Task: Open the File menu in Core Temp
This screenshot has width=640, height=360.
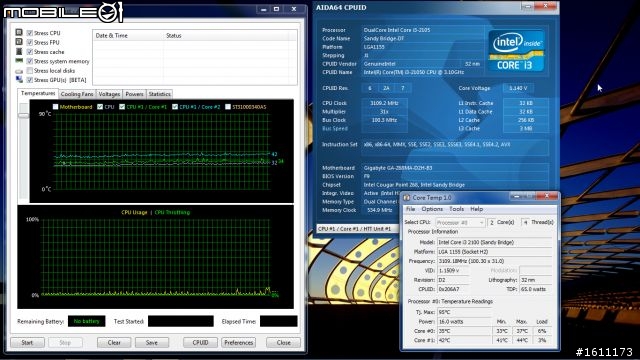Action: tap(410, 209)
